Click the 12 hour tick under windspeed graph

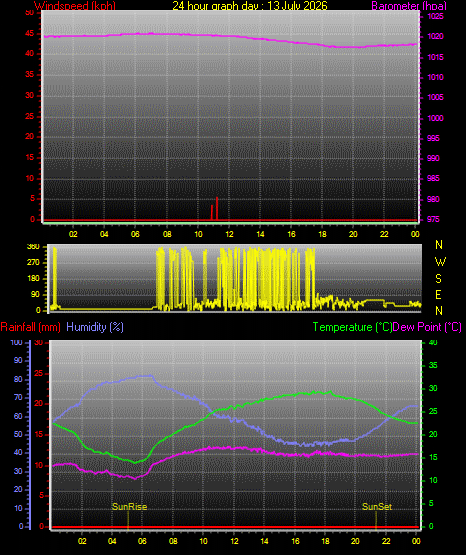(229, 234)
